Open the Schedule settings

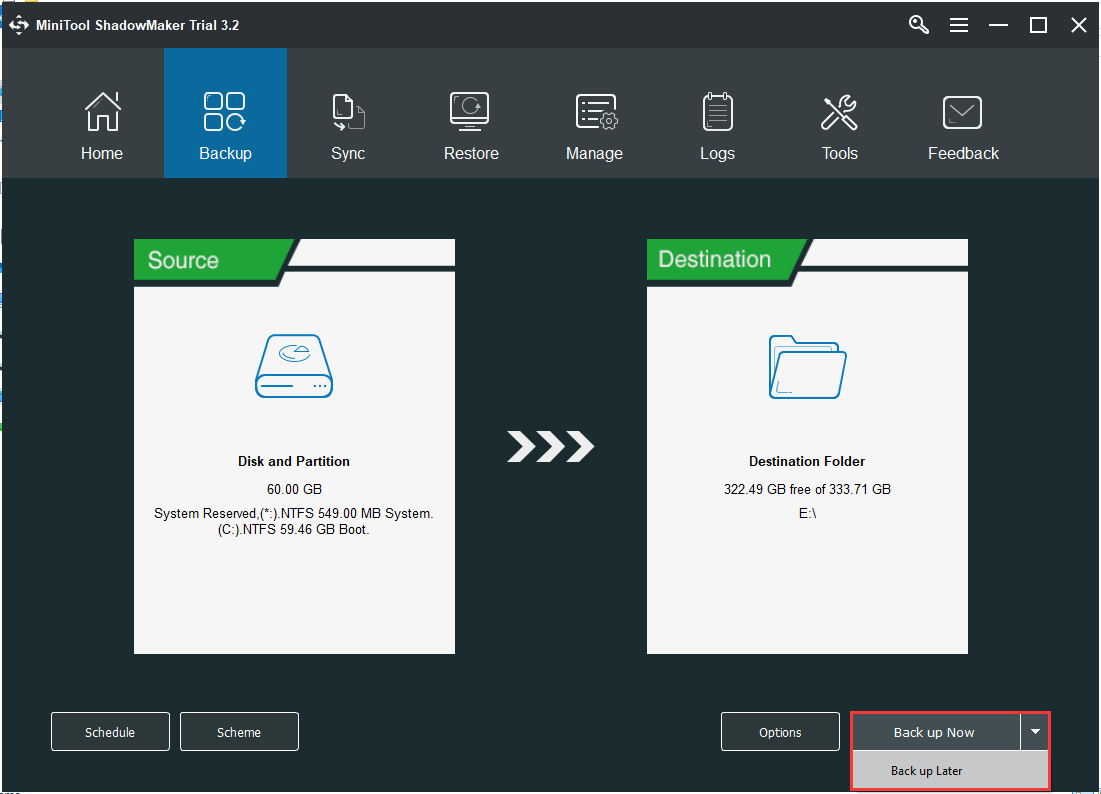(110, 731)
